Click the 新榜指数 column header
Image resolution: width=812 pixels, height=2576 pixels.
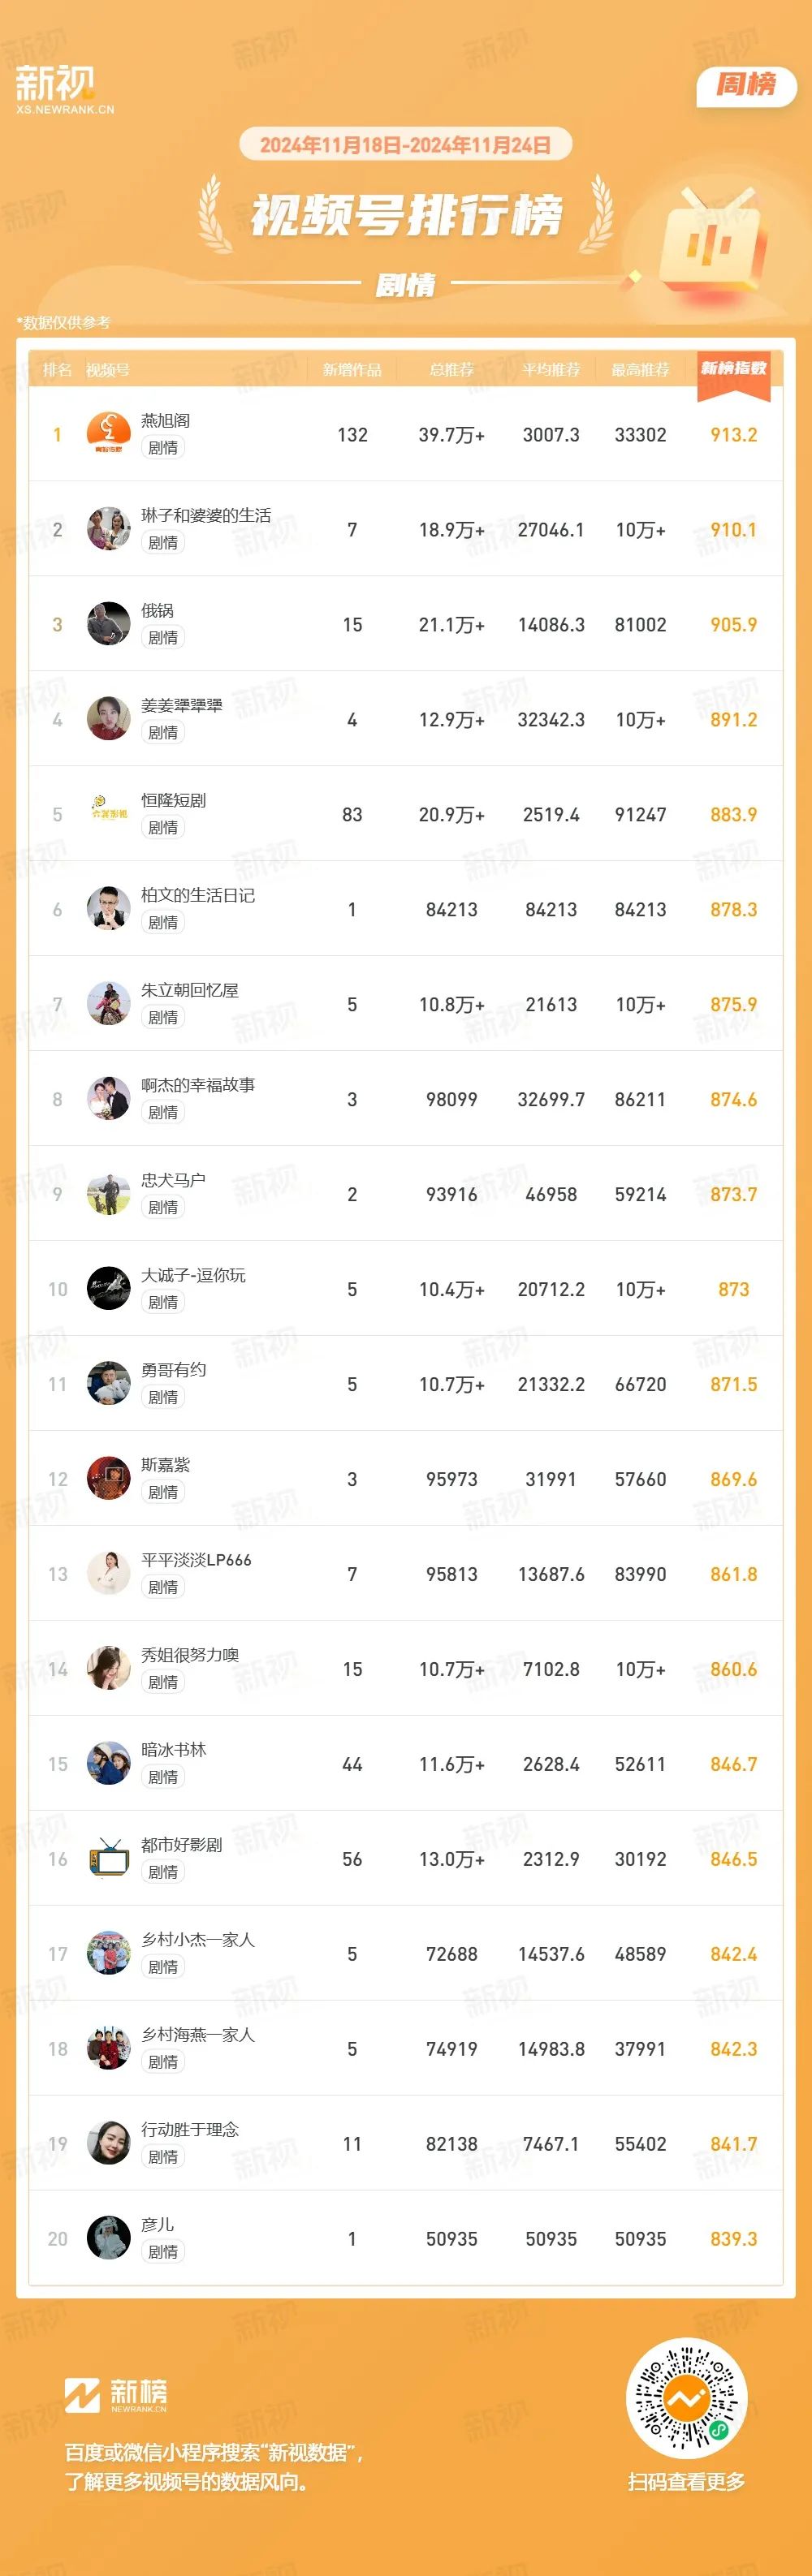734,369
